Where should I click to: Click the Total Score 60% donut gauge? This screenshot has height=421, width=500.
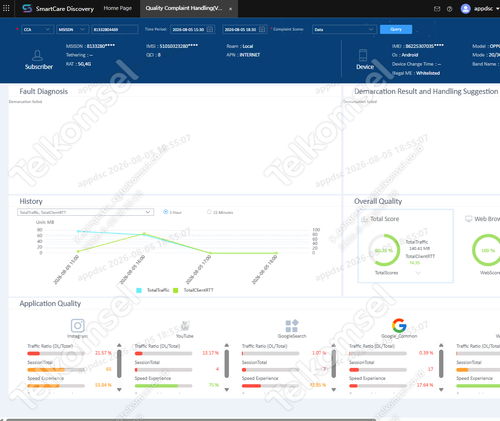[384, 250]
